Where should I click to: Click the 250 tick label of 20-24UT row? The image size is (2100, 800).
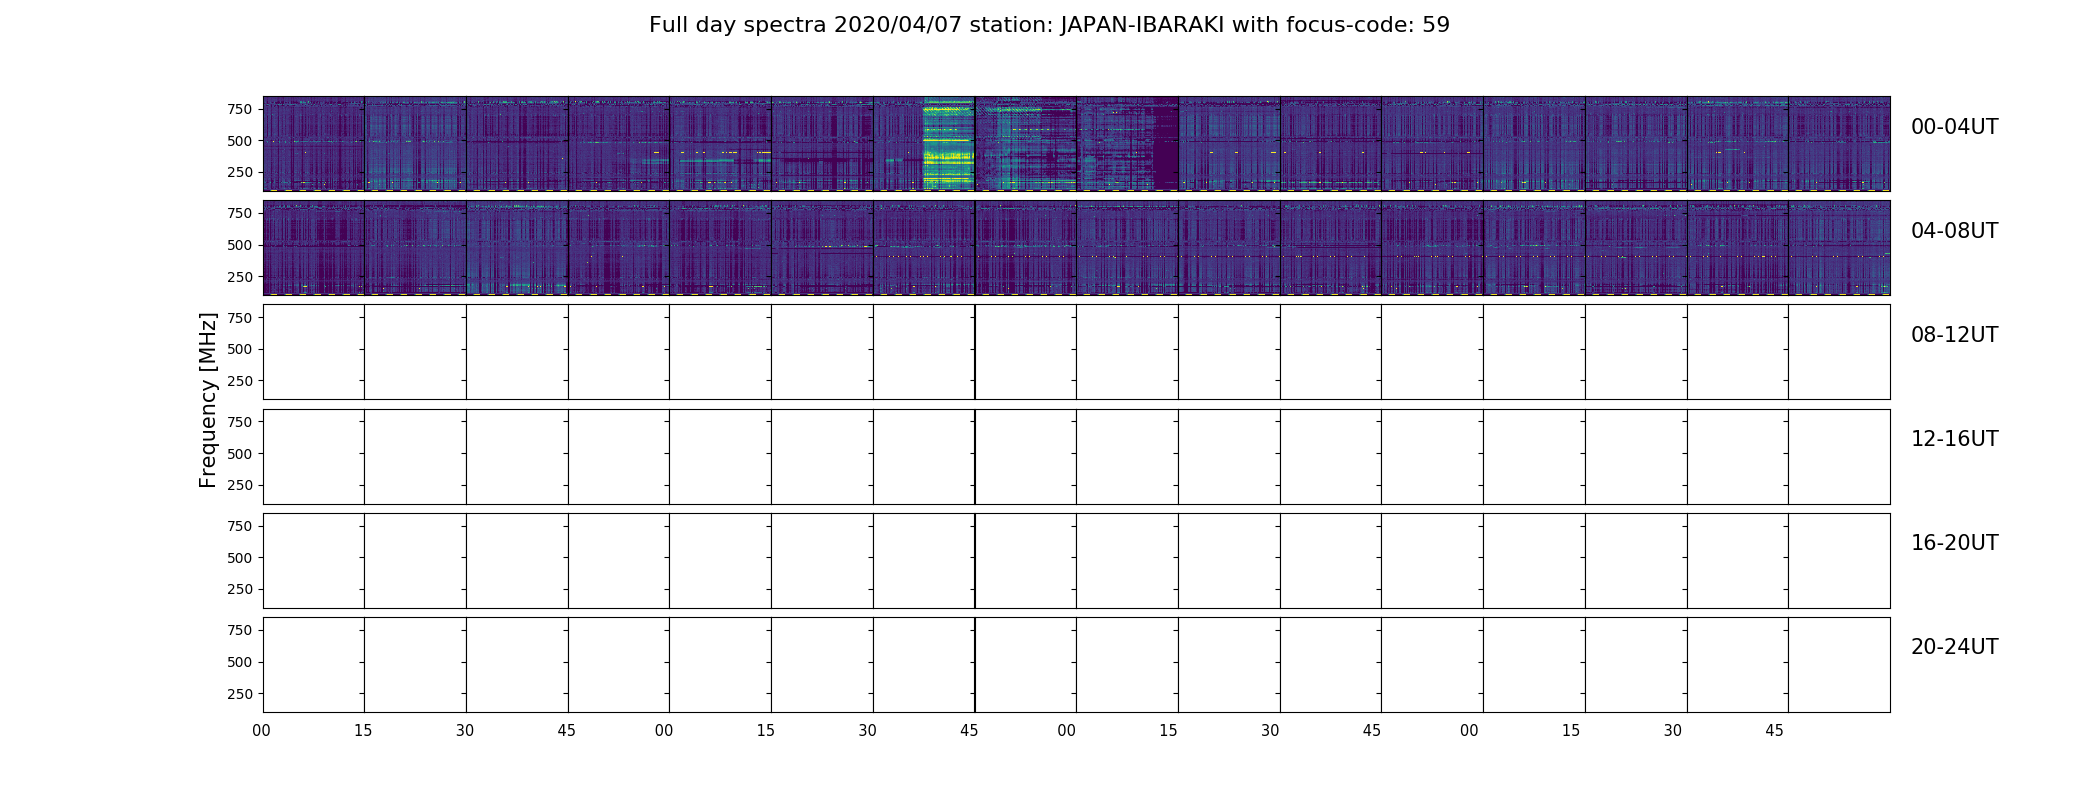(240, 694)
